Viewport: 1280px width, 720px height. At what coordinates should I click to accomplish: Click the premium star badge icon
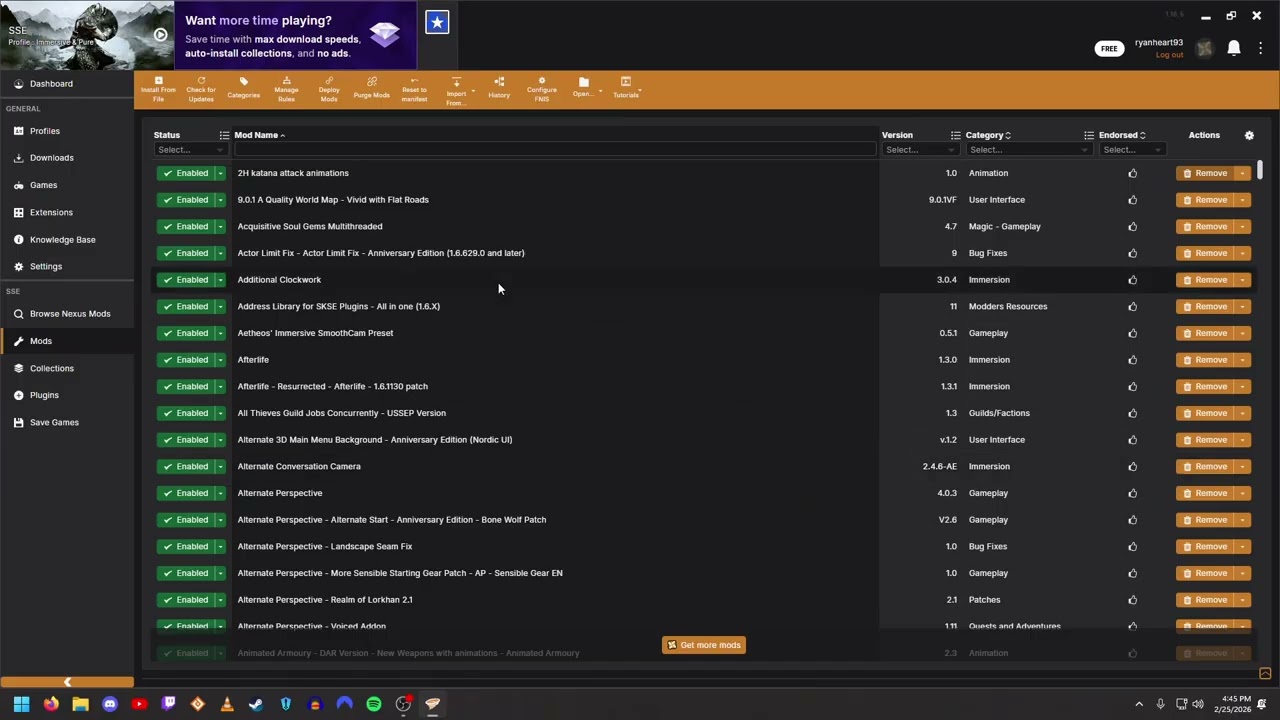click(x=437, y=22)
